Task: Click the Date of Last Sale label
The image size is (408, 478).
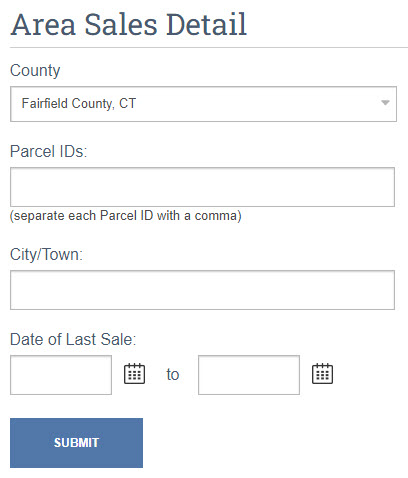Action: 73,339
